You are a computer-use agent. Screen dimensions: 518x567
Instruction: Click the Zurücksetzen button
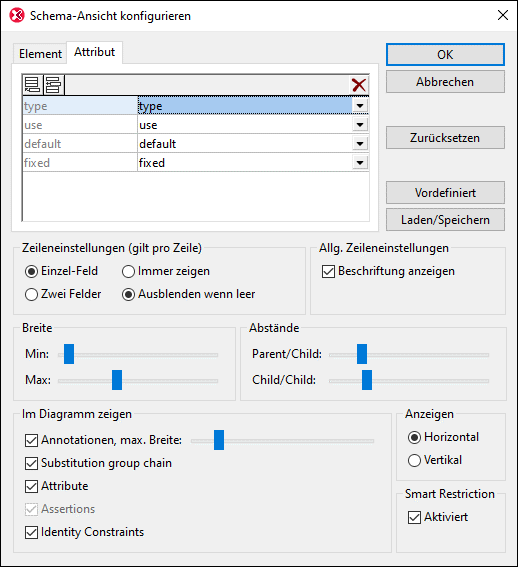[445, 138]
